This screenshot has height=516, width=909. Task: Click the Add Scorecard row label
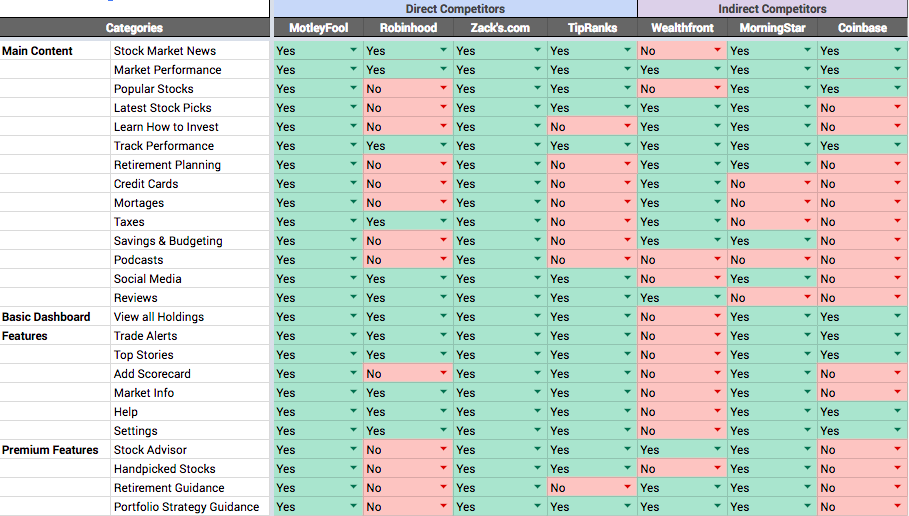[152, 373]
